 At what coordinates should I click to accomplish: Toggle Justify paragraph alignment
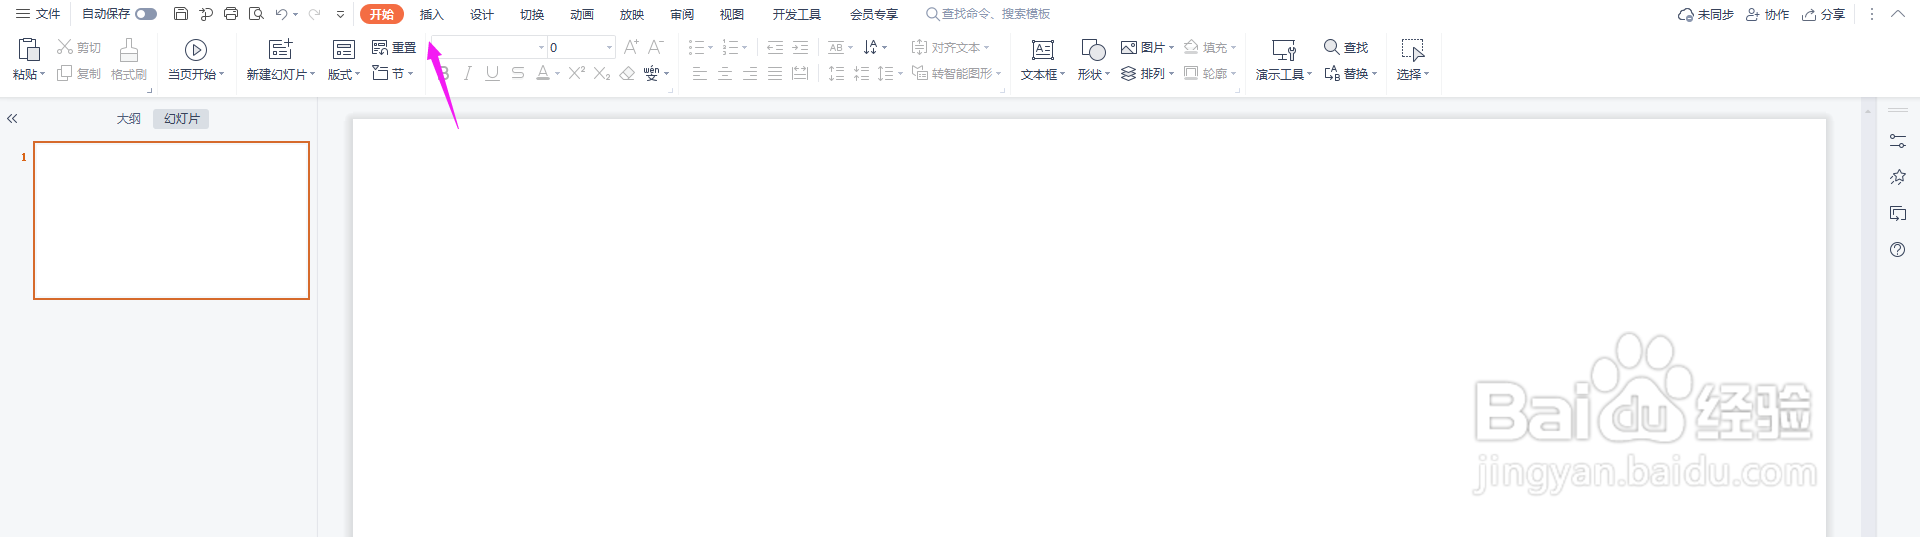click(775, 73)
